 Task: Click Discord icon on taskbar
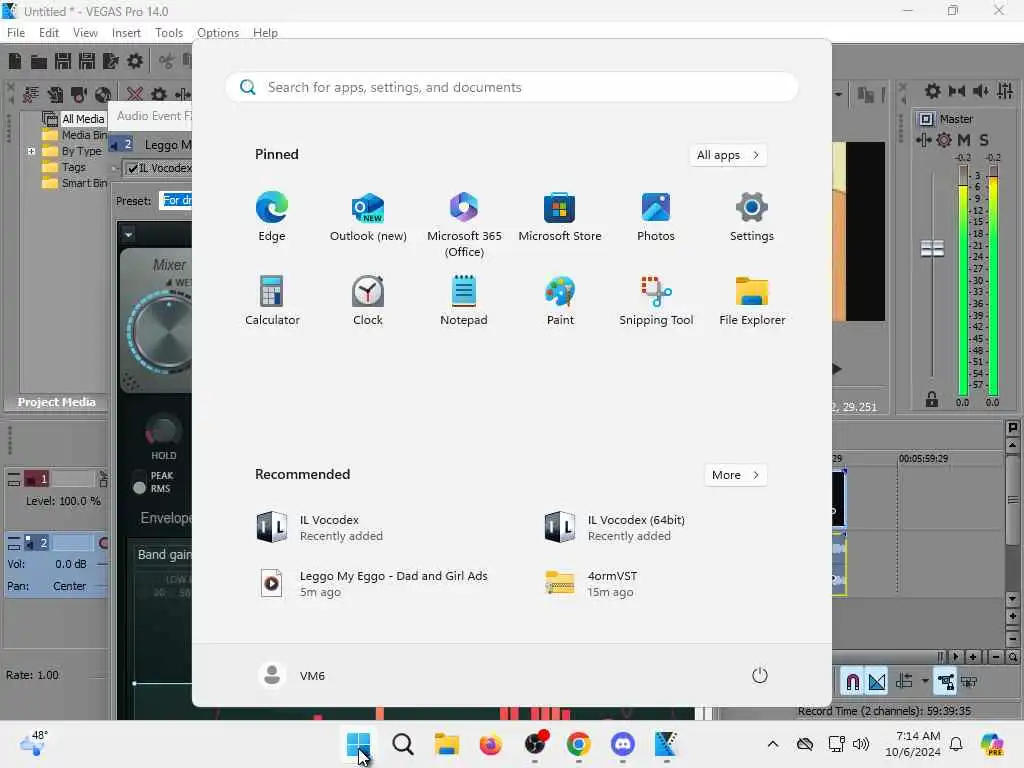click(622, 744)
